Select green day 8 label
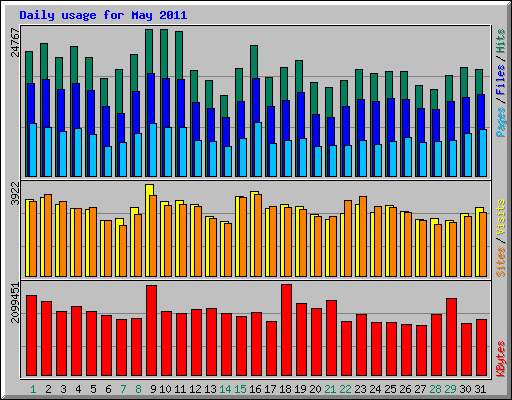 (x=138, y=389)
